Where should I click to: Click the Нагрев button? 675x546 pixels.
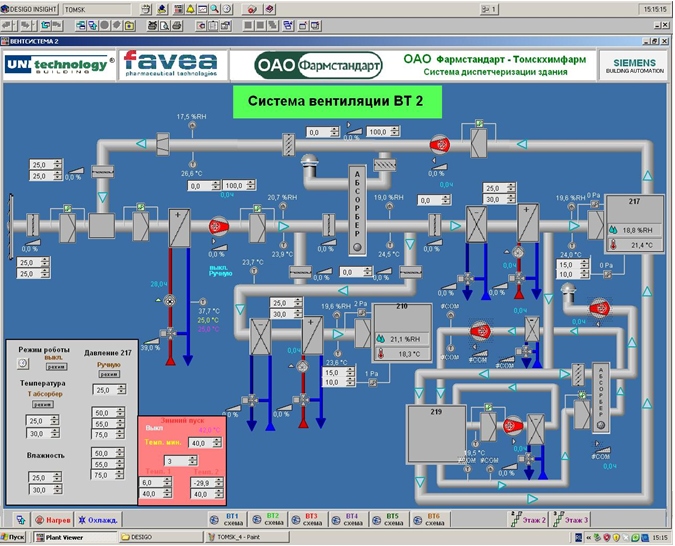[53, 520]
